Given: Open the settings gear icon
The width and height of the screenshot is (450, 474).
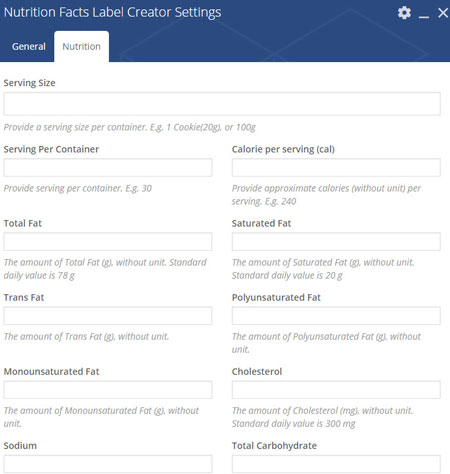Looking at the screenshot, I should click(404, 13).
